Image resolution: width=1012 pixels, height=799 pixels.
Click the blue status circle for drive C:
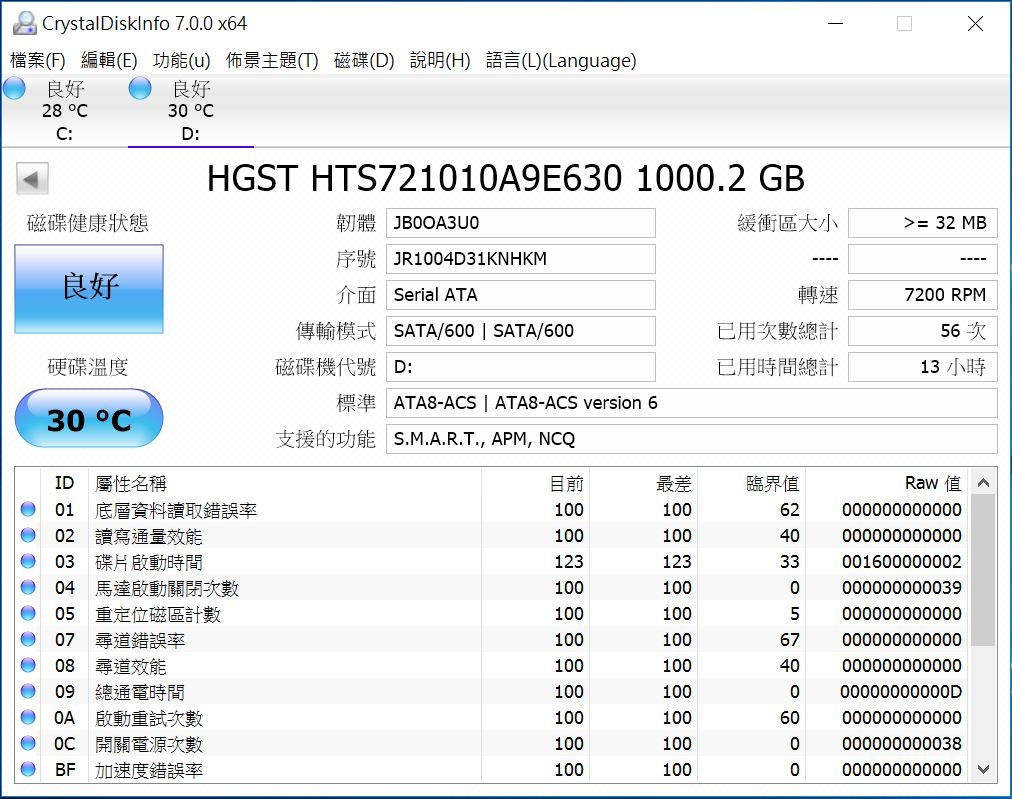[x=14, y=88]
